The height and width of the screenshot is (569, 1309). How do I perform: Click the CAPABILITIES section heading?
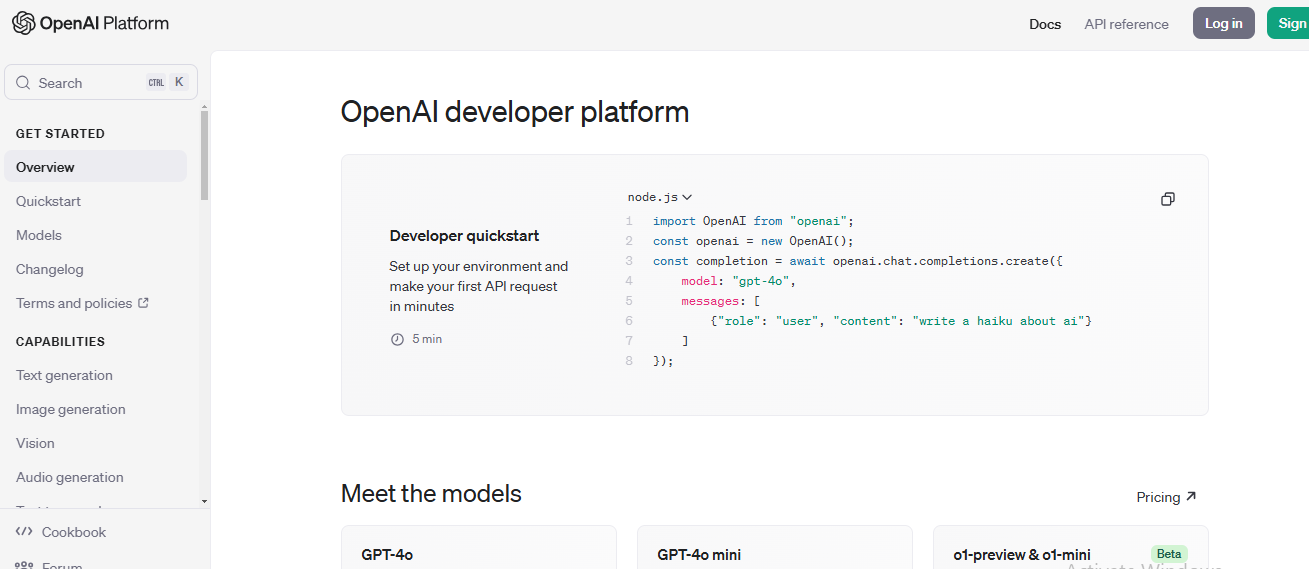[60, 341]
